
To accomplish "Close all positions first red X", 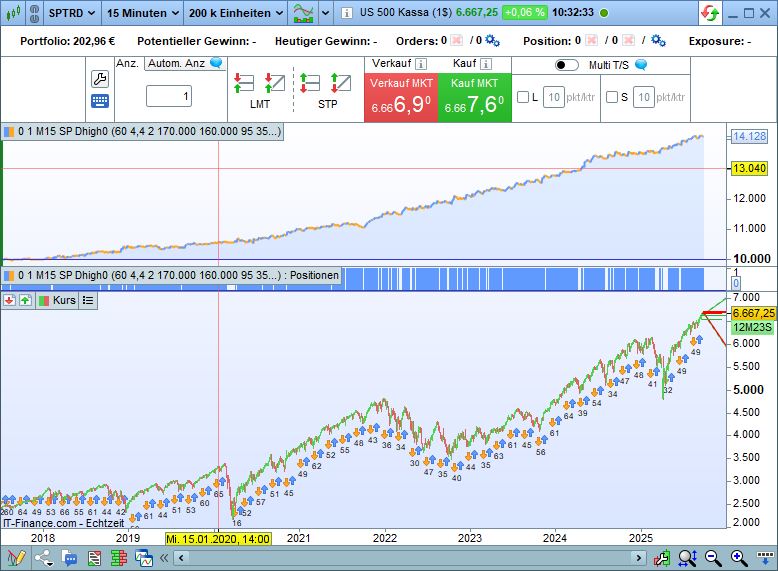I will click(591, 40).
